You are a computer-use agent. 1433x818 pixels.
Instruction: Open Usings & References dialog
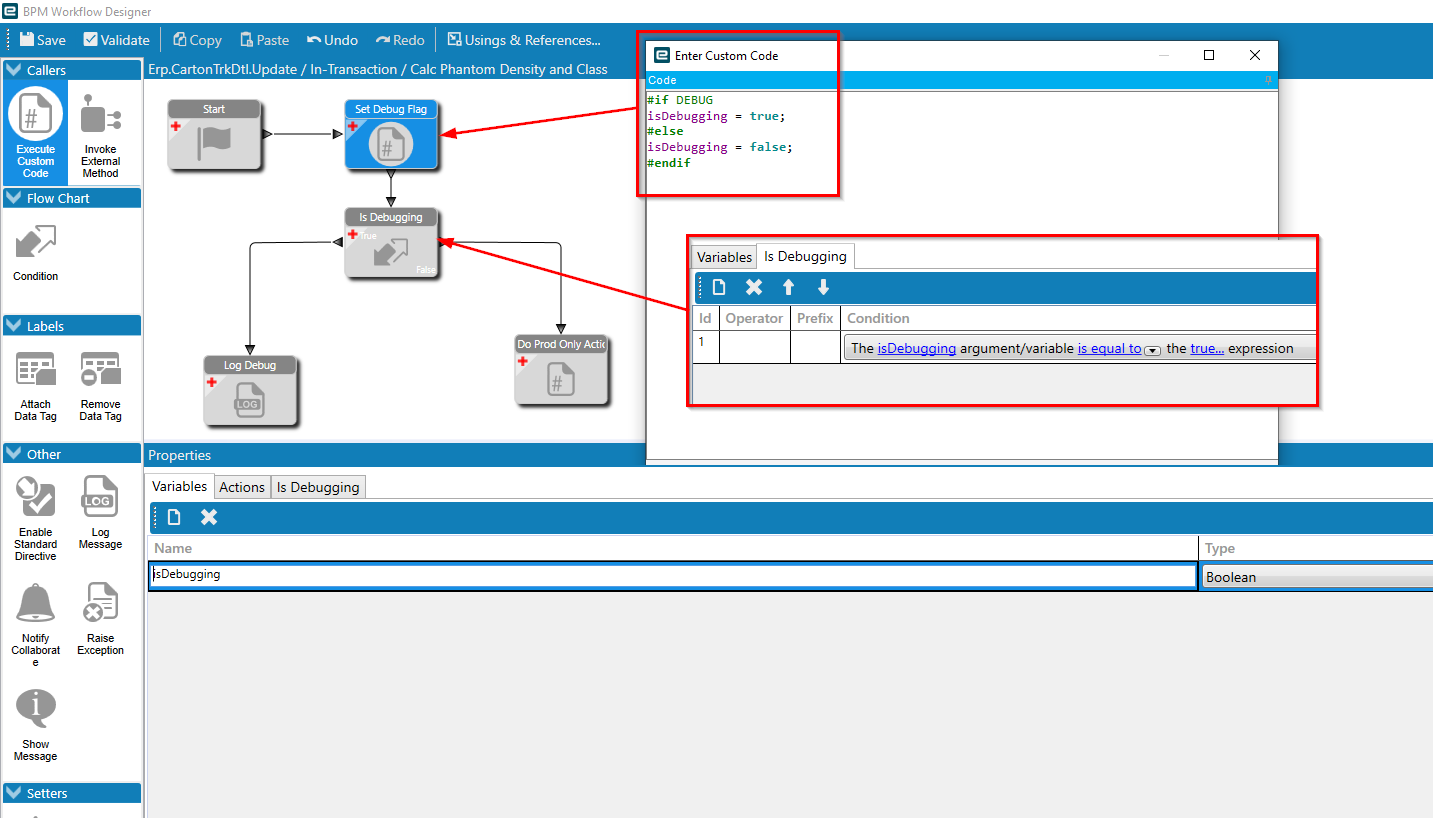[524, 40]
